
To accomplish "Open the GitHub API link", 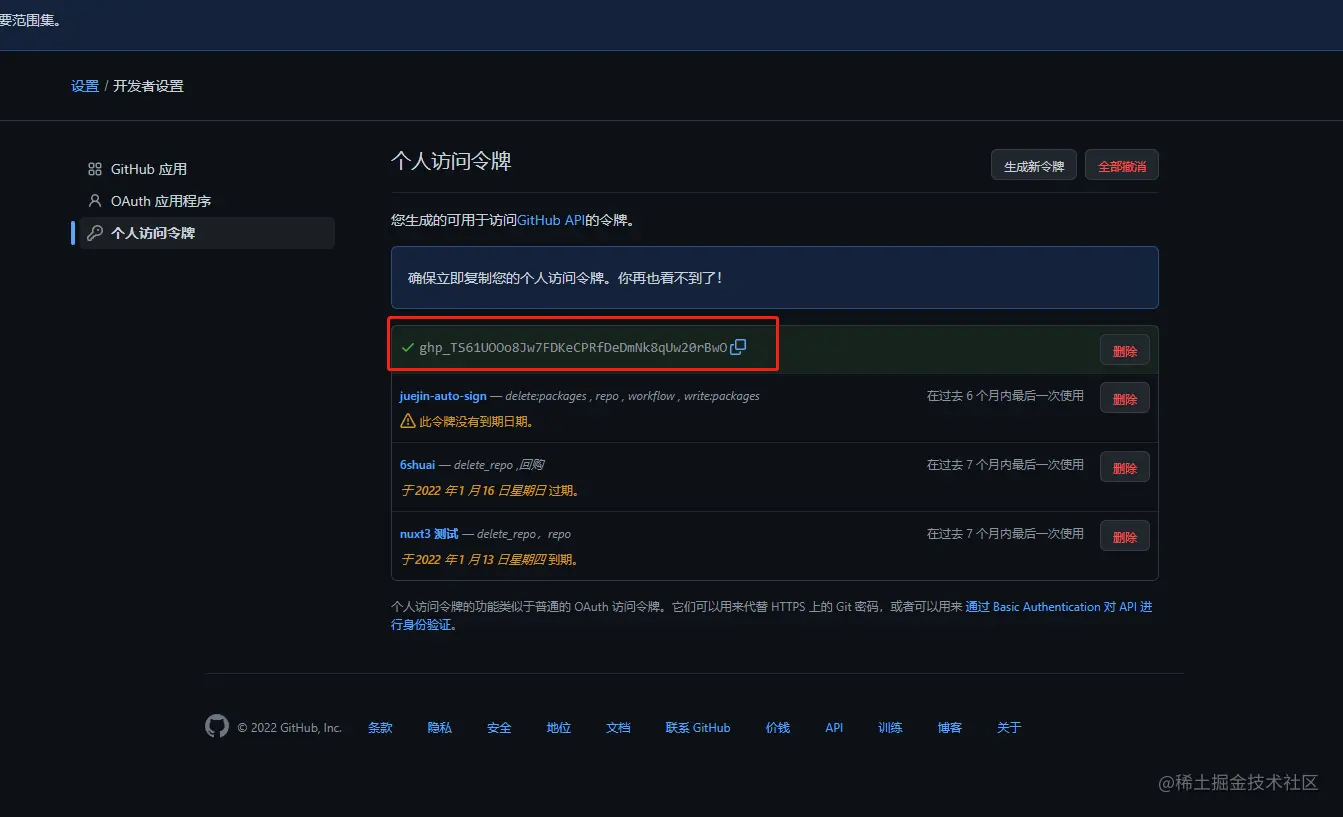I will 551,220.
